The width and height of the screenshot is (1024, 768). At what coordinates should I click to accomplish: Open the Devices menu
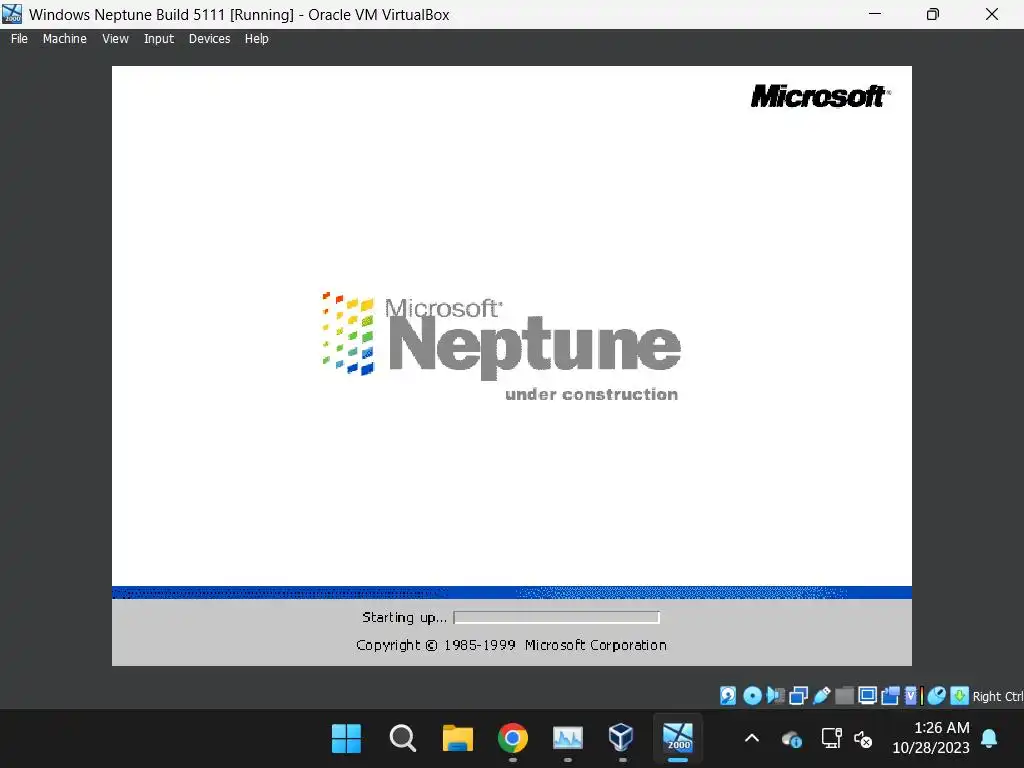coord(209,39)
